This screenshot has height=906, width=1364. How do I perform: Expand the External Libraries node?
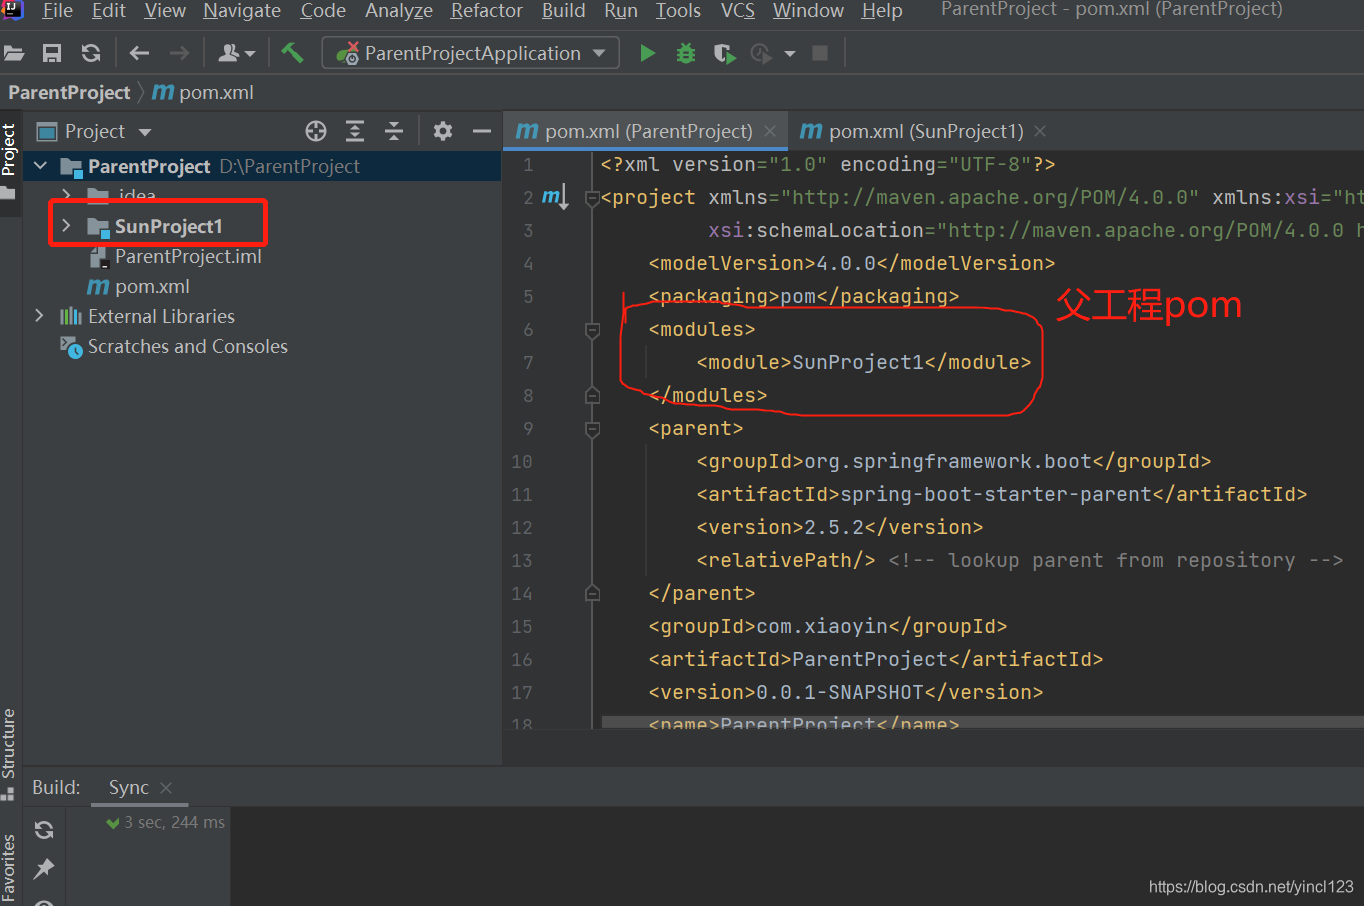click(x=40, y=316)
